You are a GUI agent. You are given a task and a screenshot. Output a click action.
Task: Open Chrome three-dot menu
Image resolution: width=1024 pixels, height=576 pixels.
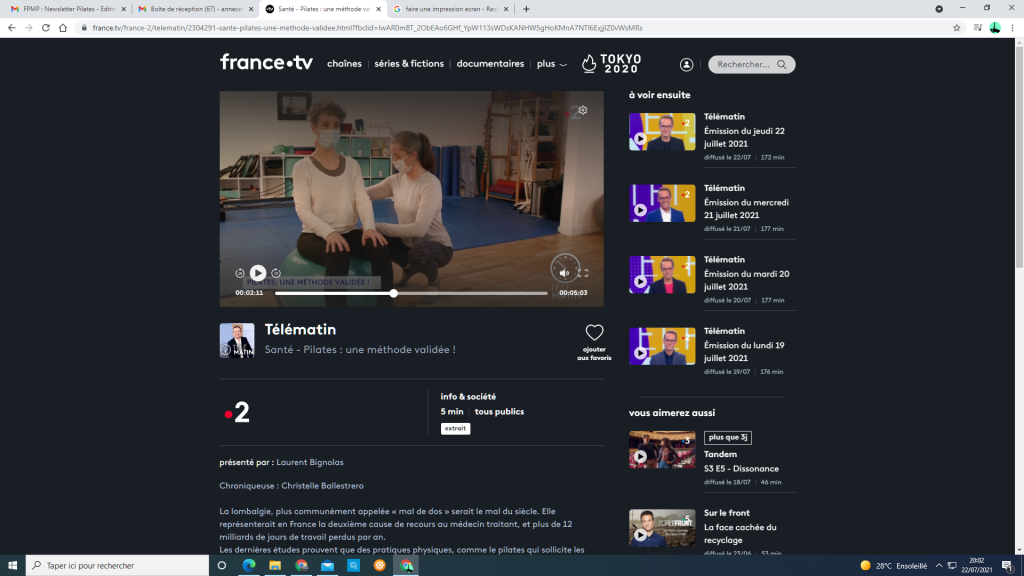(x=1012, y=28)
